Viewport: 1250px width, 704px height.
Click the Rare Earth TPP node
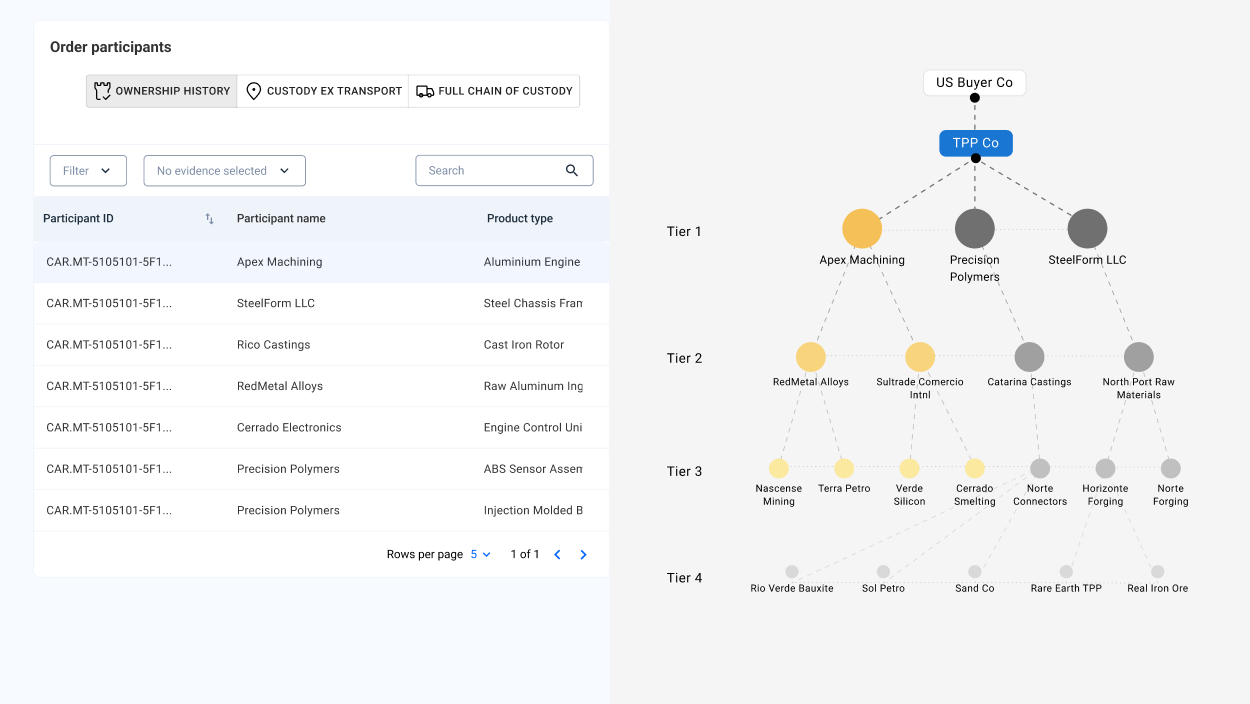point(1066,572)
